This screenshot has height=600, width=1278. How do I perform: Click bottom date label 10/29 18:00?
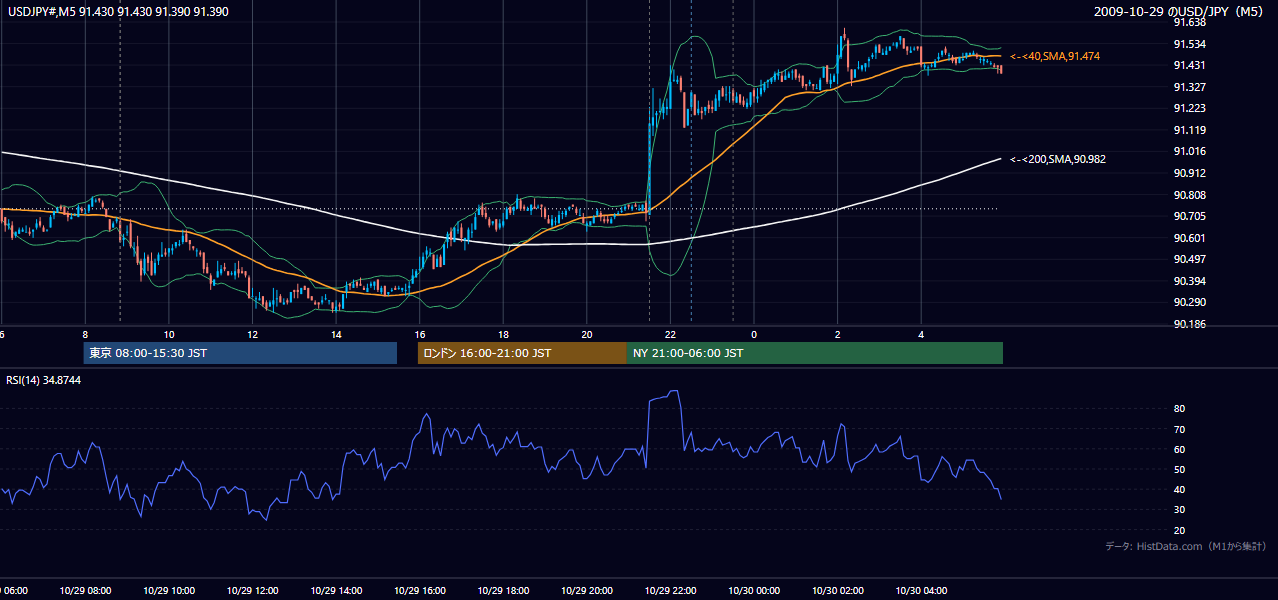pos(503,591)
